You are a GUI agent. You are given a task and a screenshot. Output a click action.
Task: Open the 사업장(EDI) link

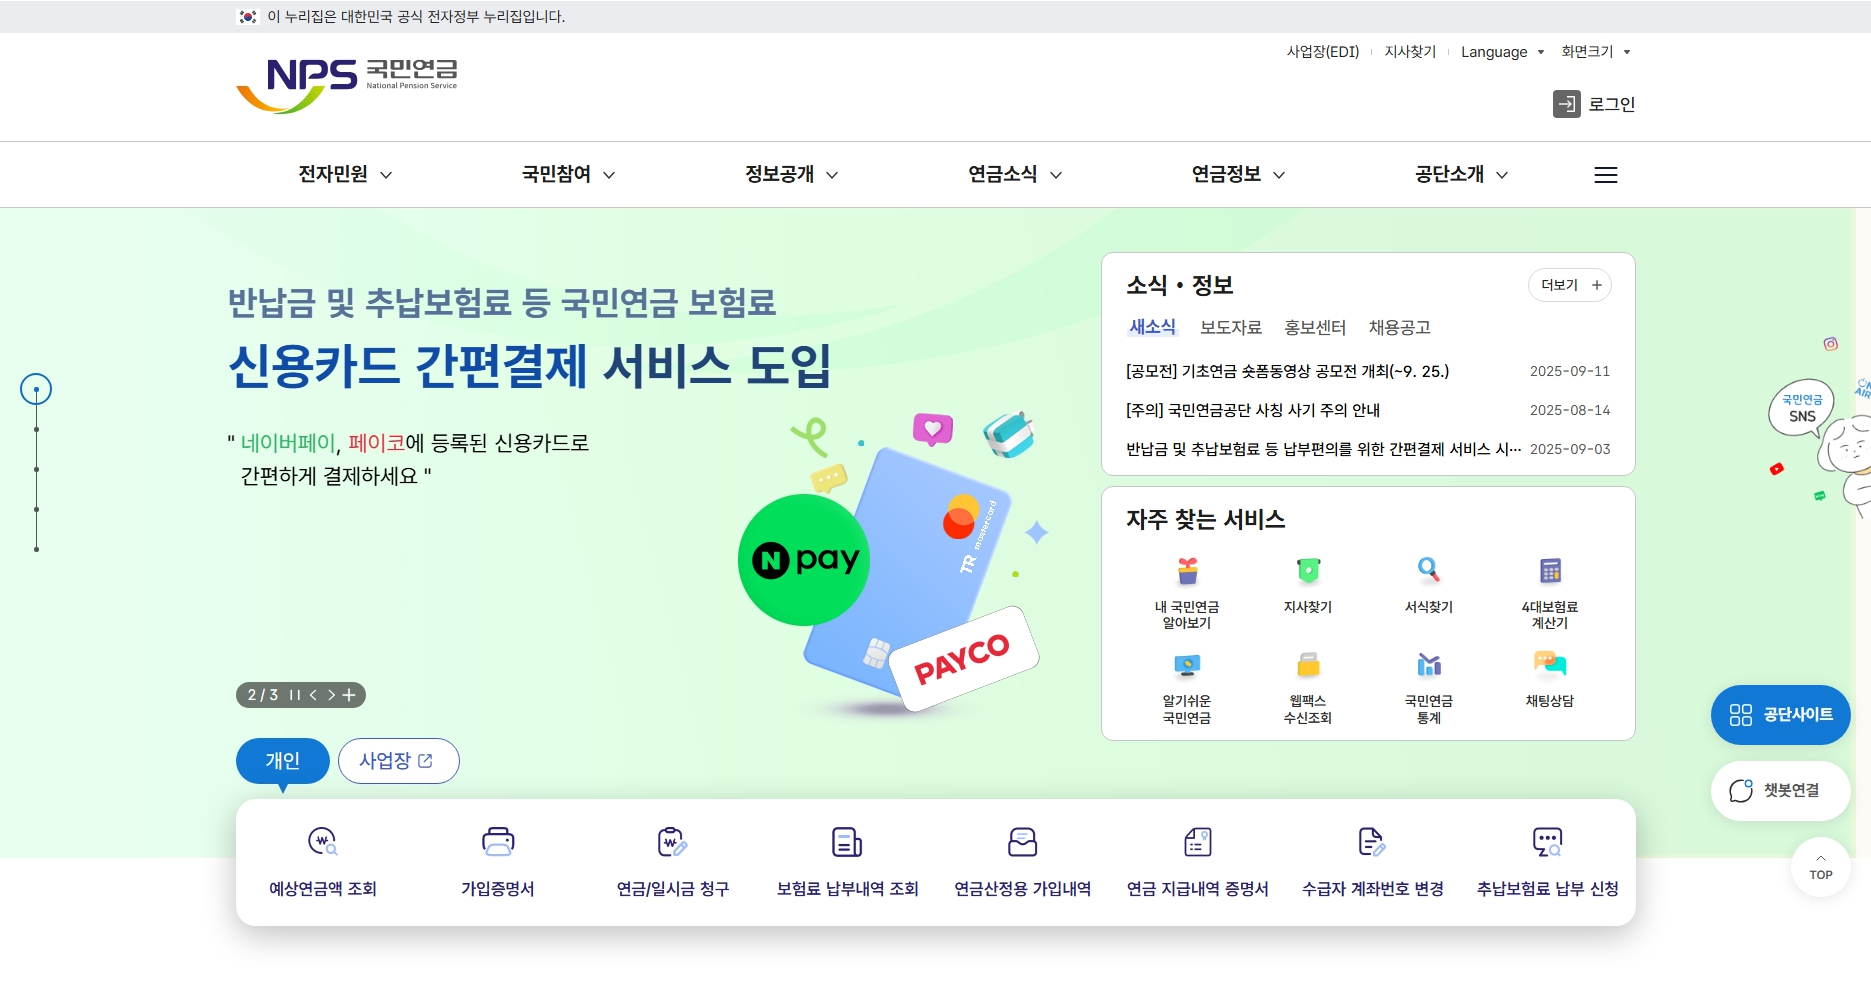tap(1322, 52)
